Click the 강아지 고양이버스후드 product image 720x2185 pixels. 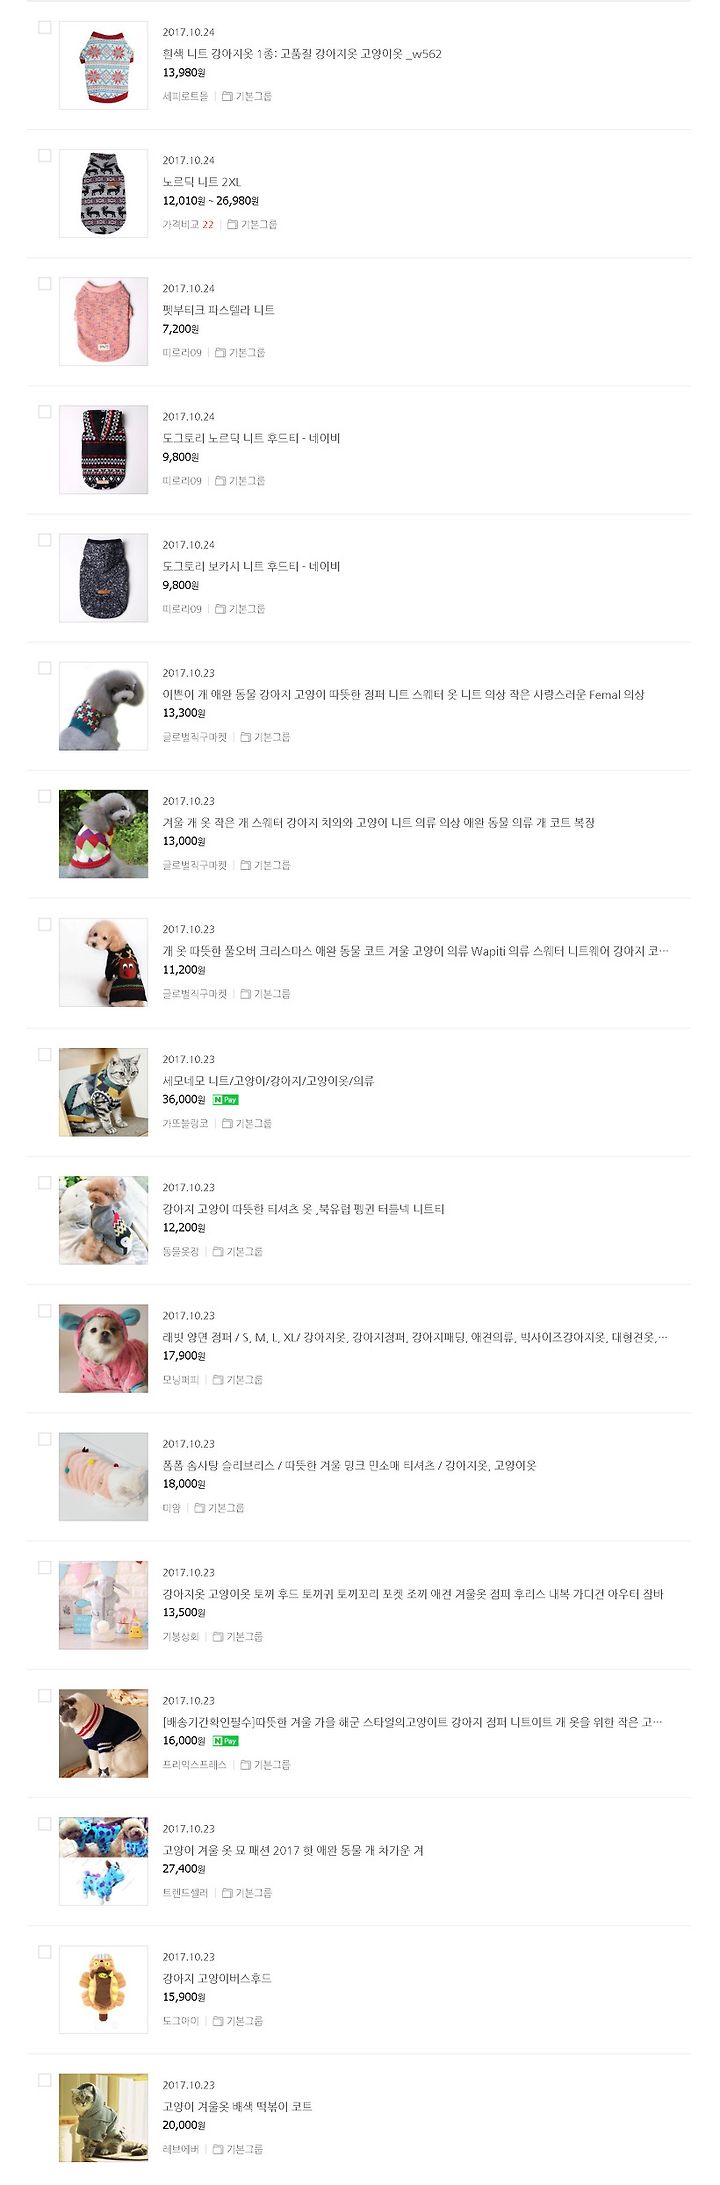point(103,1990)
